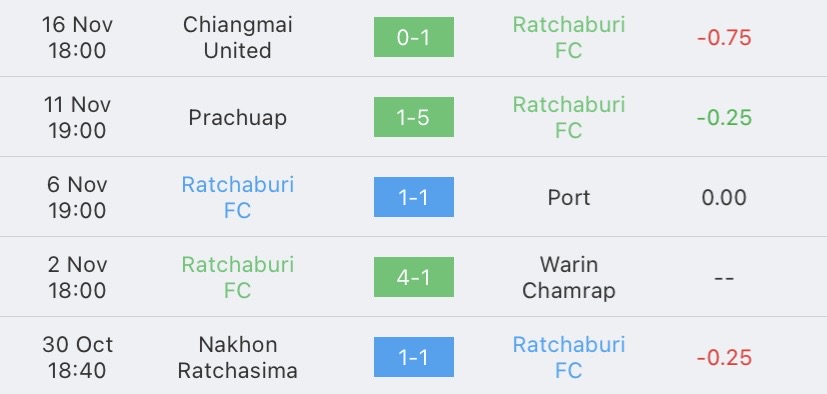The width and height of the screenshot is (827, 394).
Task: Select the green -0.25 handicap value
Action: [x=724, y=117]
